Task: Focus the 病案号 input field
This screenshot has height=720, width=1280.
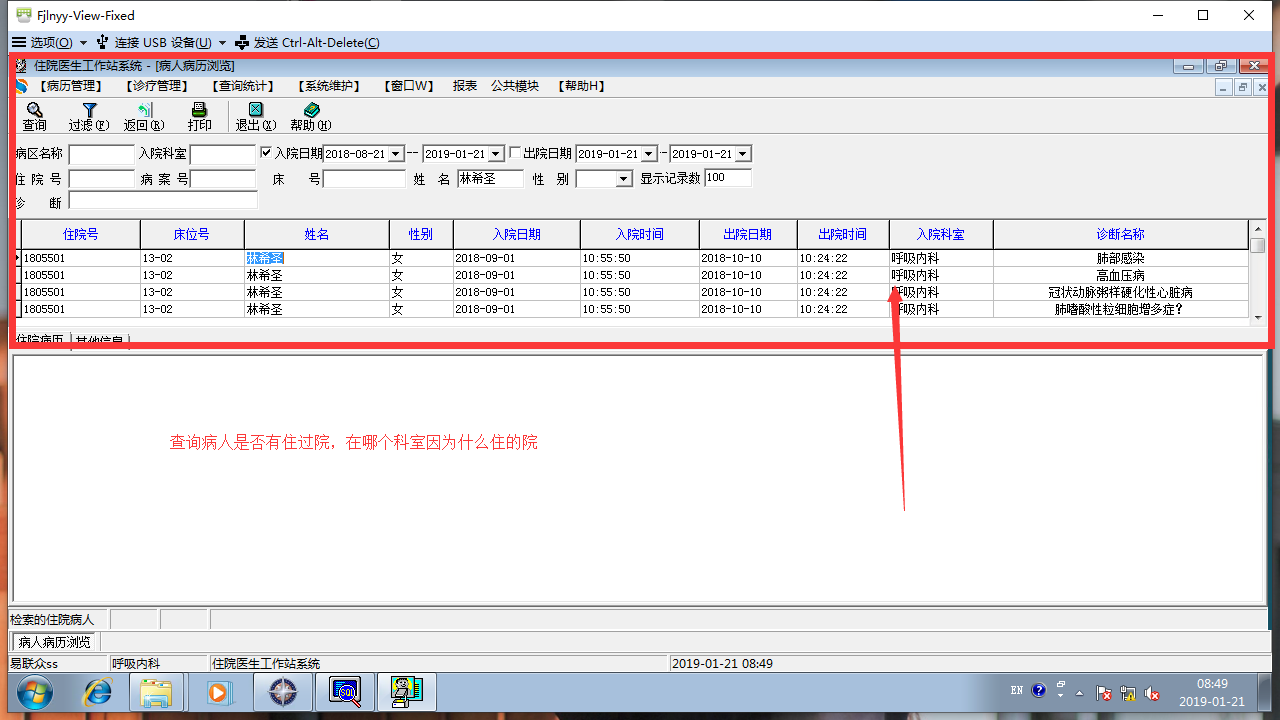Action: pos(223,179)
